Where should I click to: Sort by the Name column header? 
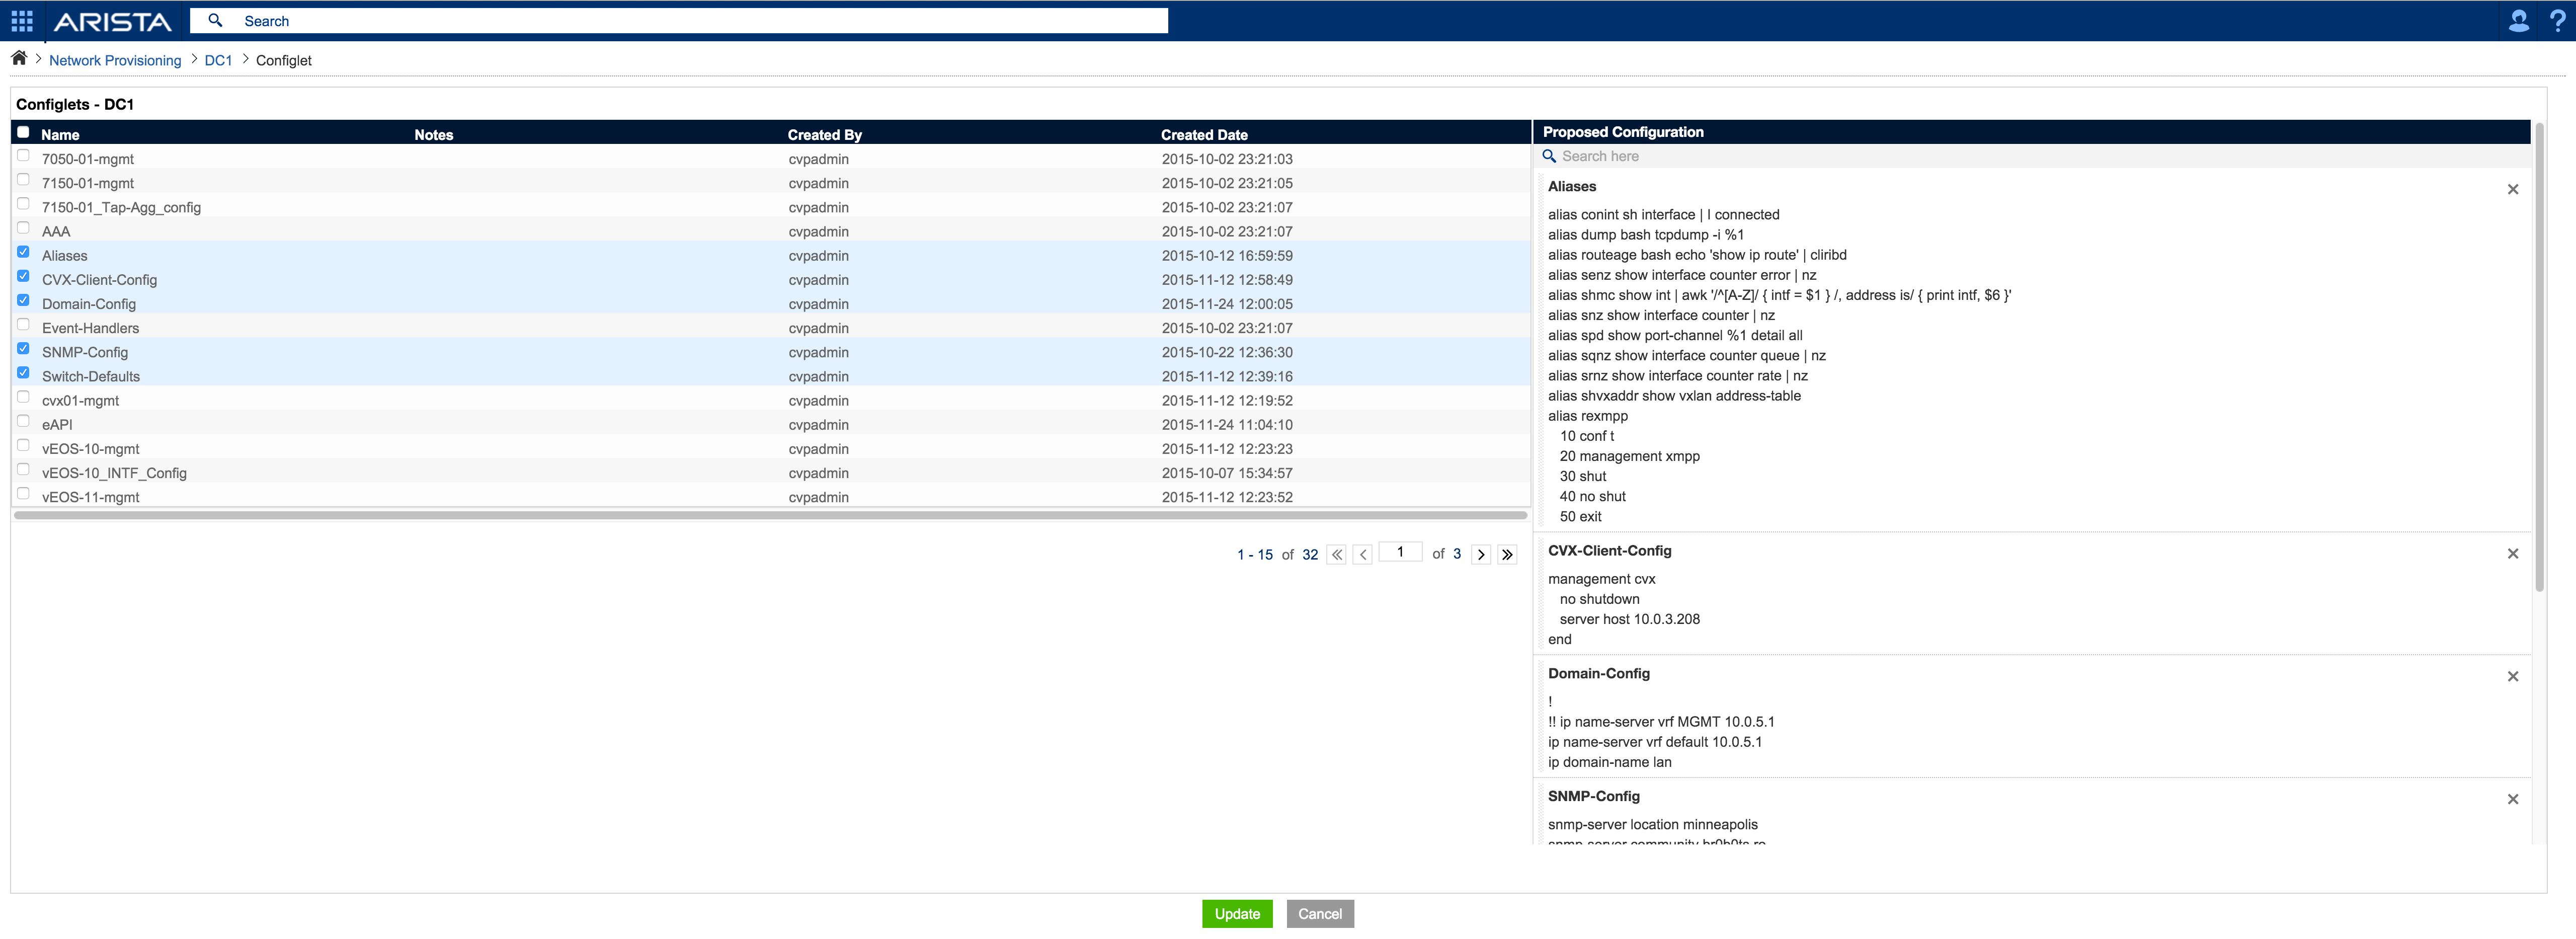tap(60, 135)
